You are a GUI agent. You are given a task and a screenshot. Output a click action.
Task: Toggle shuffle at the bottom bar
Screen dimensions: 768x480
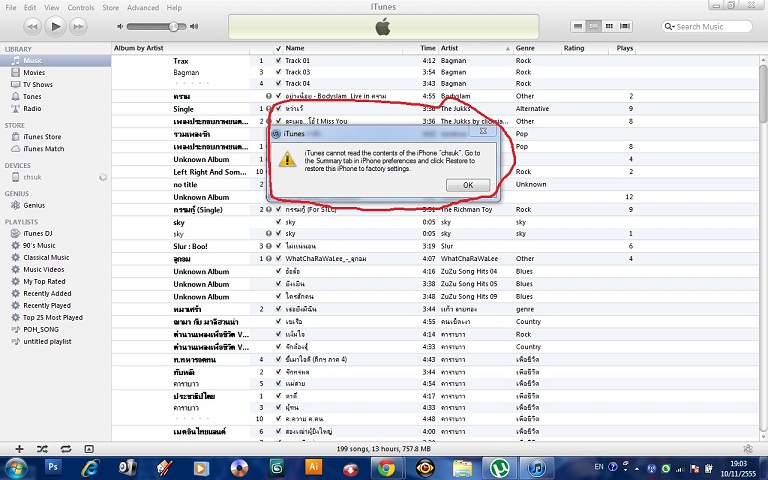[x=42, y=449]
